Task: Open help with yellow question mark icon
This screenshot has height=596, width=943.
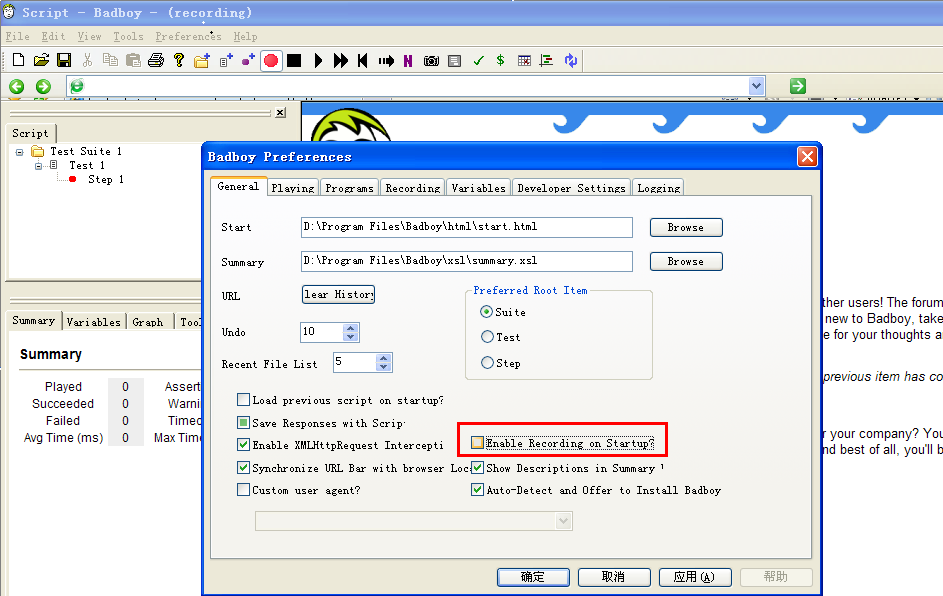Action: (179, 60)
